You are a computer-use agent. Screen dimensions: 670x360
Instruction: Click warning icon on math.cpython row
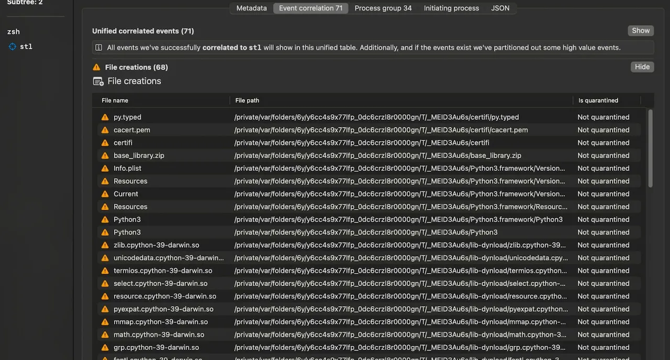(105, 335)
